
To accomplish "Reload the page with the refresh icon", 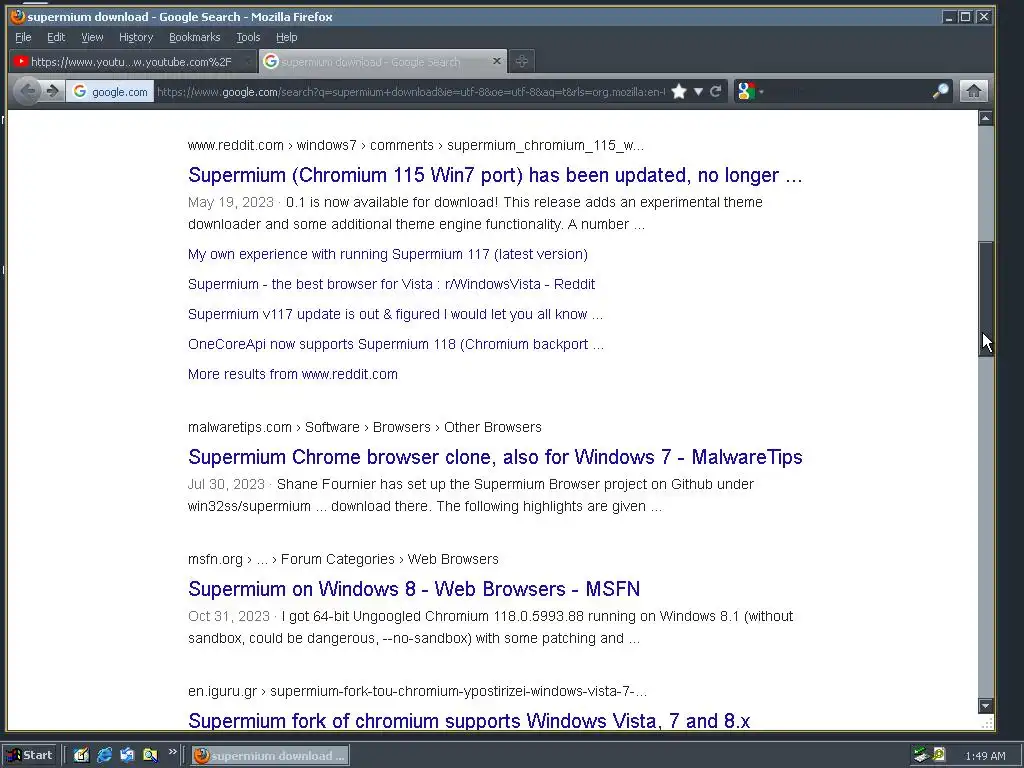I will (x=716, y=91).
